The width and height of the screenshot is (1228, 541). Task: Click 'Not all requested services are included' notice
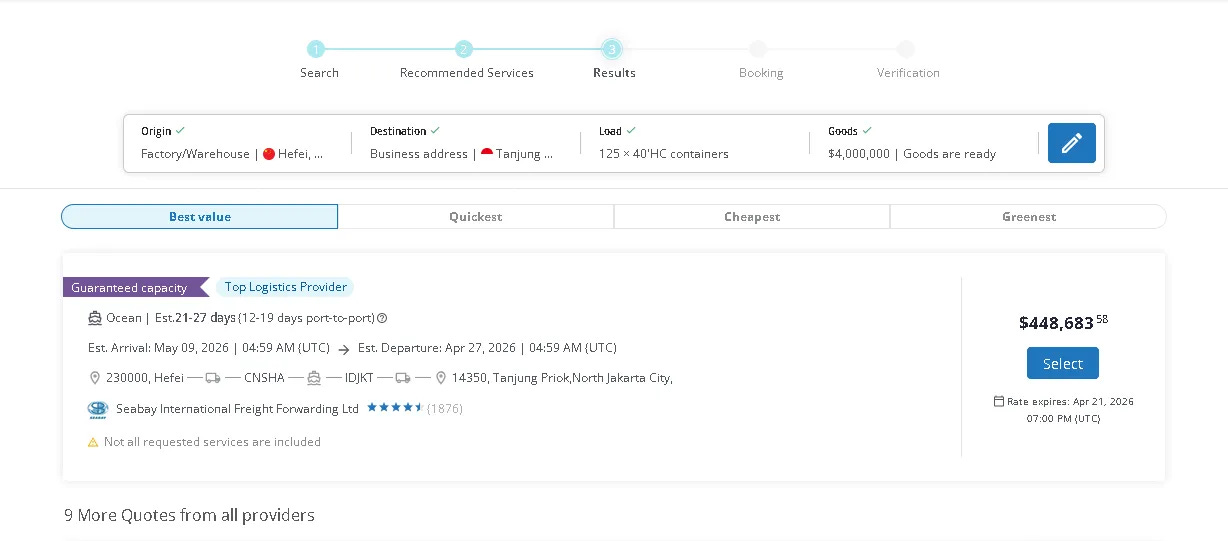click(212, 442)
